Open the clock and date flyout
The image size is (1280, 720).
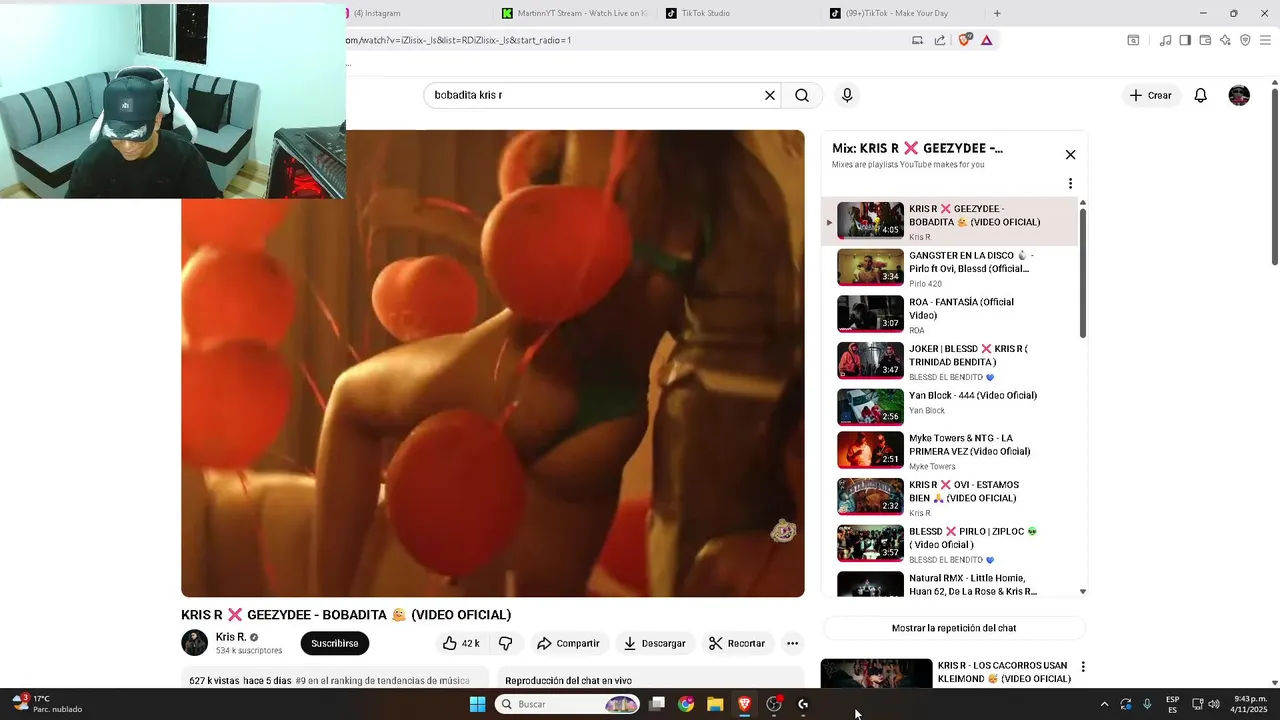[1250, 704]
